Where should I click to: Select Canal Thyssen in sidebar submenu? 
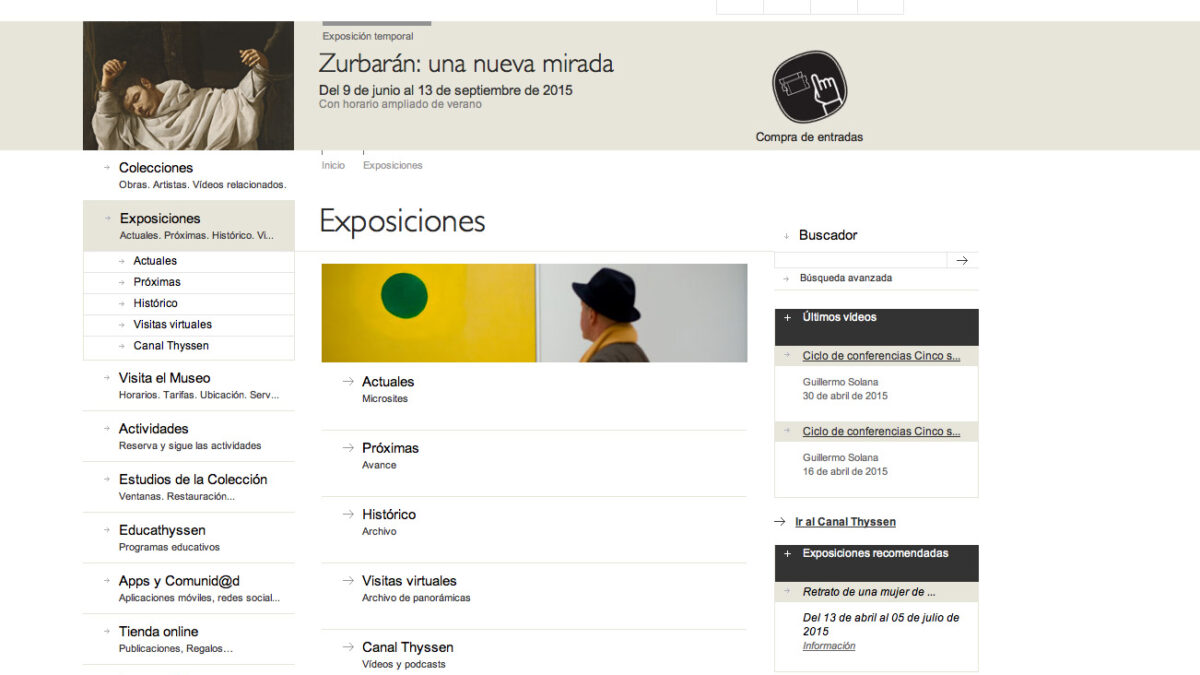171,346
